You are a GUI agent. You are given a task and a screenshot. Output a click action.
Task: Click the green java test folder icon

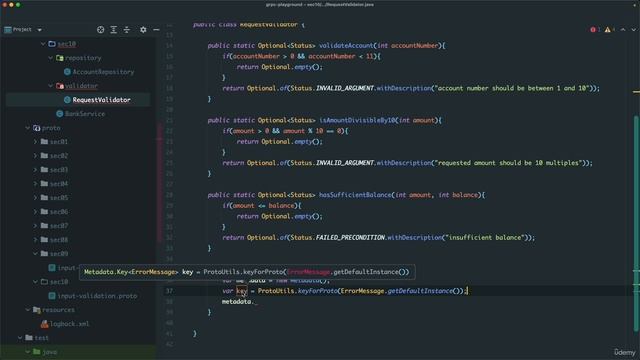coord(36,351)
